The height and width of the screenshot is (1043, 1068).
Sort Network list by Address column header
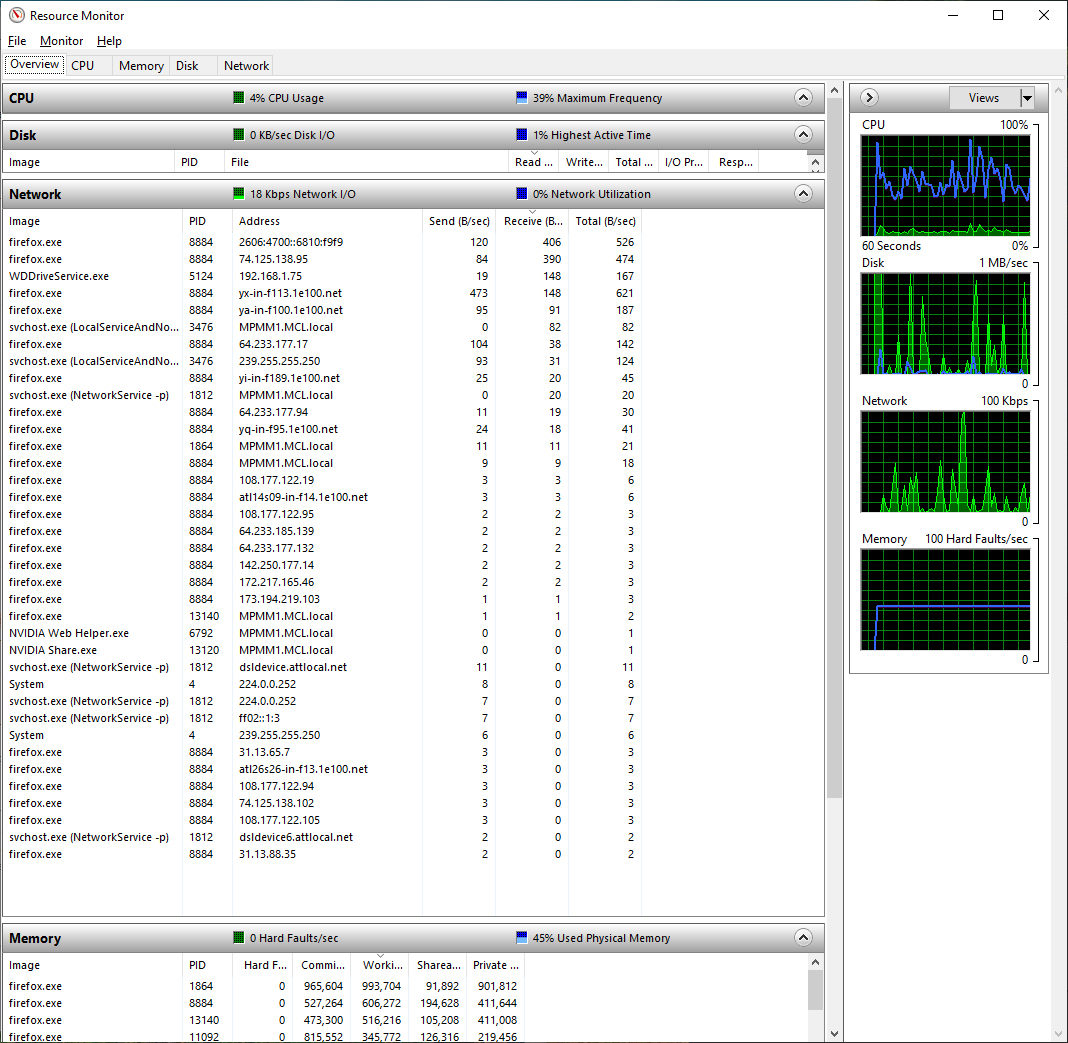328,221
